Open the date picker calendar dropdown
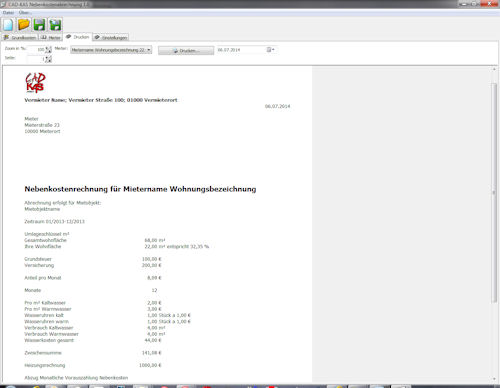This screenshot has height=388, width=500. (x=271, y=50)
